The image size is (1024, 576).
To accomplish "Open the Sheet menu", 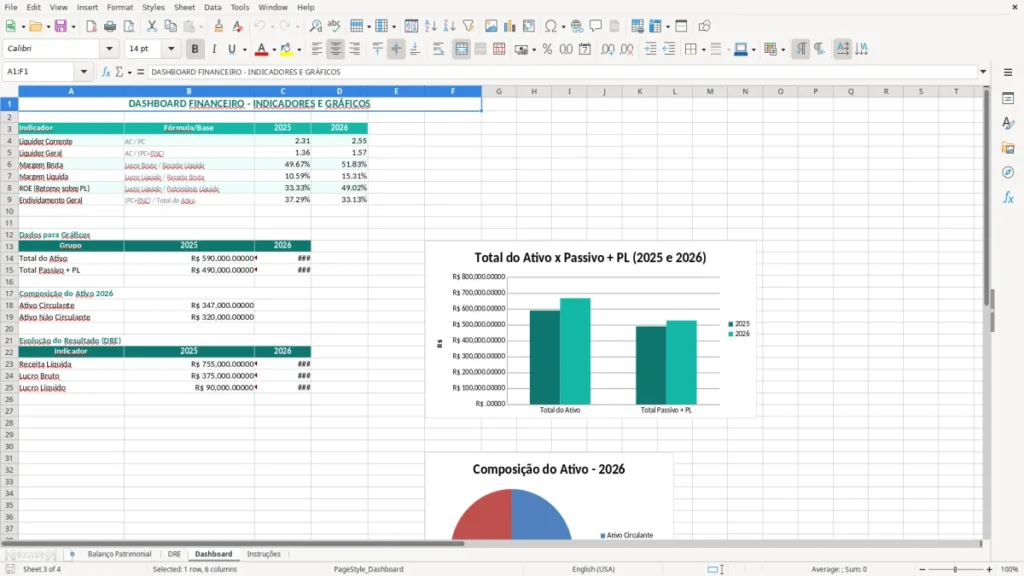I will pyautogui.click(x=184, y=7).
